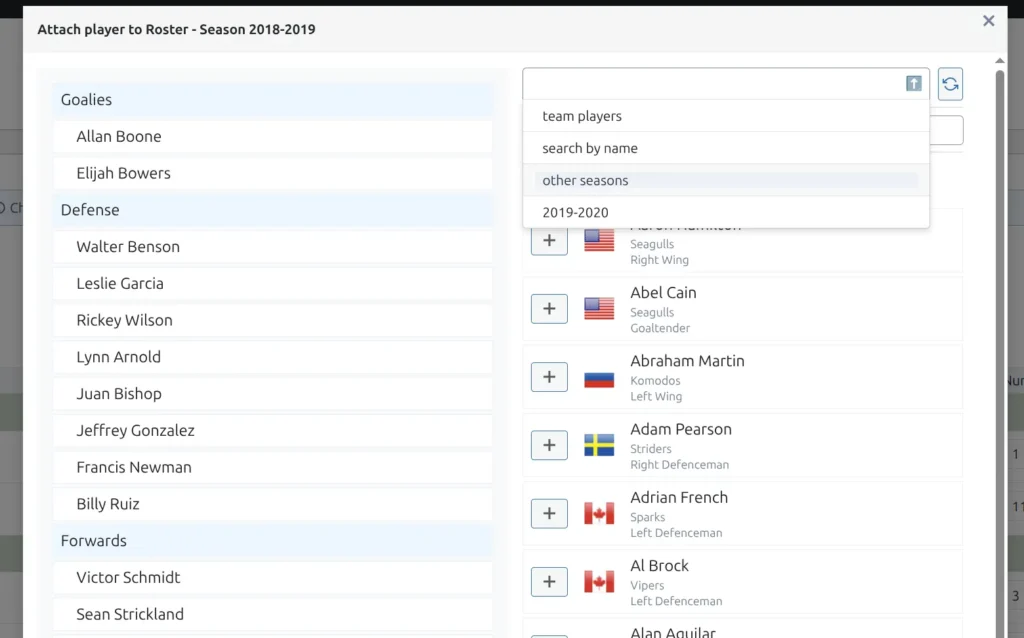Click the Canadian flag next to Al Brock

[x=599, y=581]
